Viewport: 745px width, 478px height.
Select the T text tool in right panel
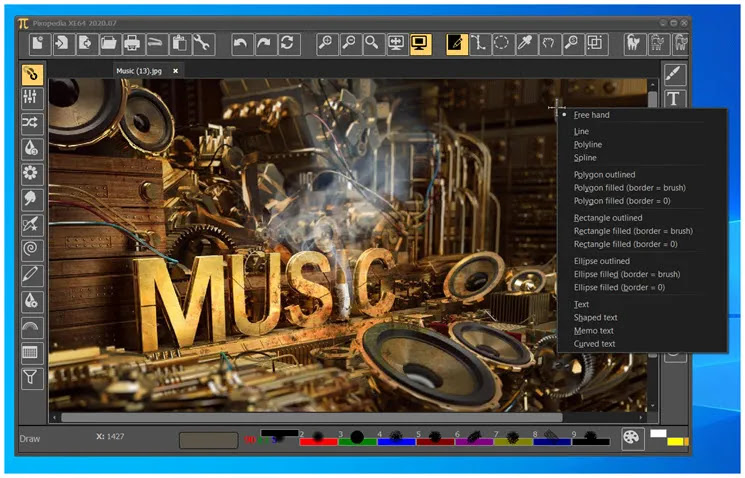(x=675, y=98)
